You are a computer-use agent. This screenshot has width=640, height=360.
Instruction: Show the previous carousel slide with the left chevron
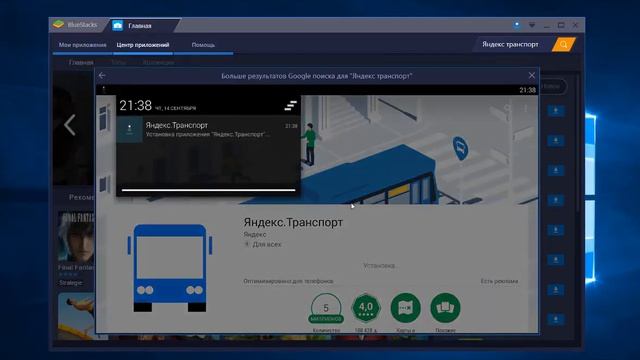click(70, 124)
